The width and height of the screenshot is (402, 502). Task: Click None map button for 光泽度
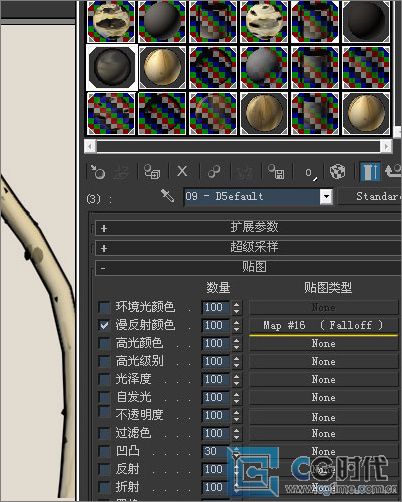[323, 379]
